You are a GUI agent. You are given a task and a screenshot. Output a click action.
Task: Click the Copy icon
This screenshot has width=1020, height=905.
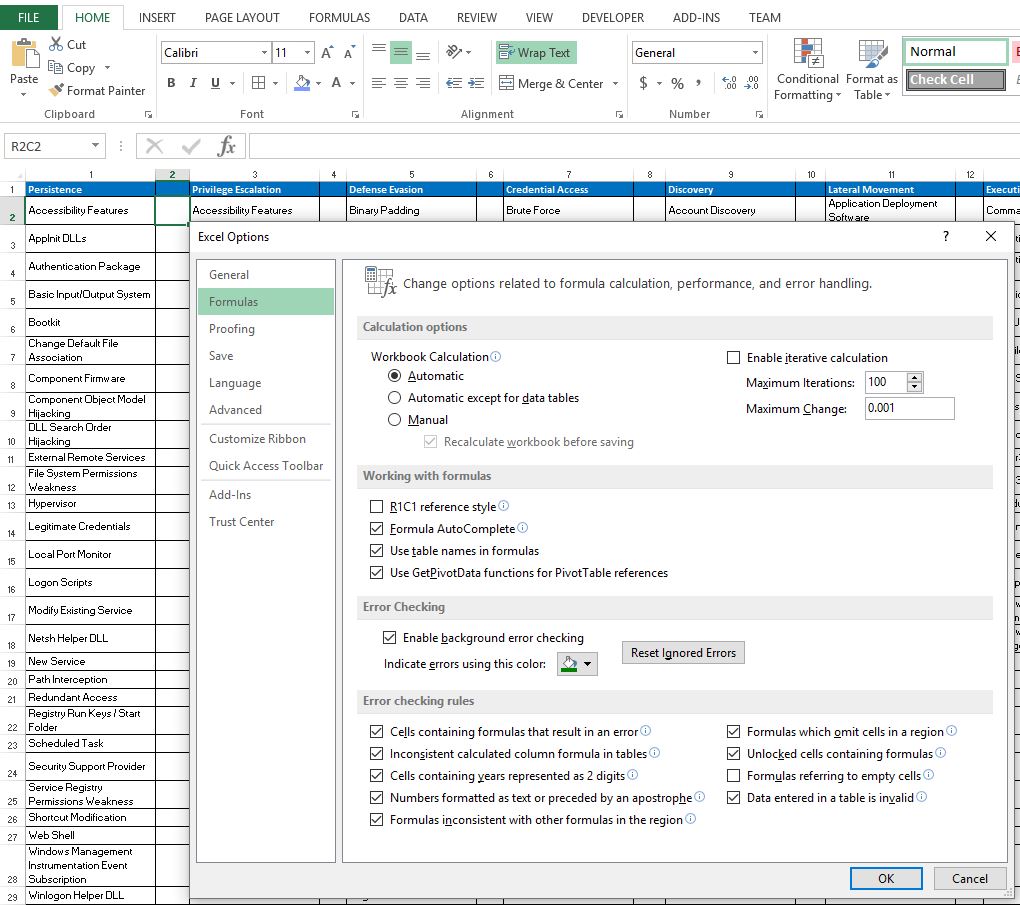pyautogui.click(x=56, y=67)
